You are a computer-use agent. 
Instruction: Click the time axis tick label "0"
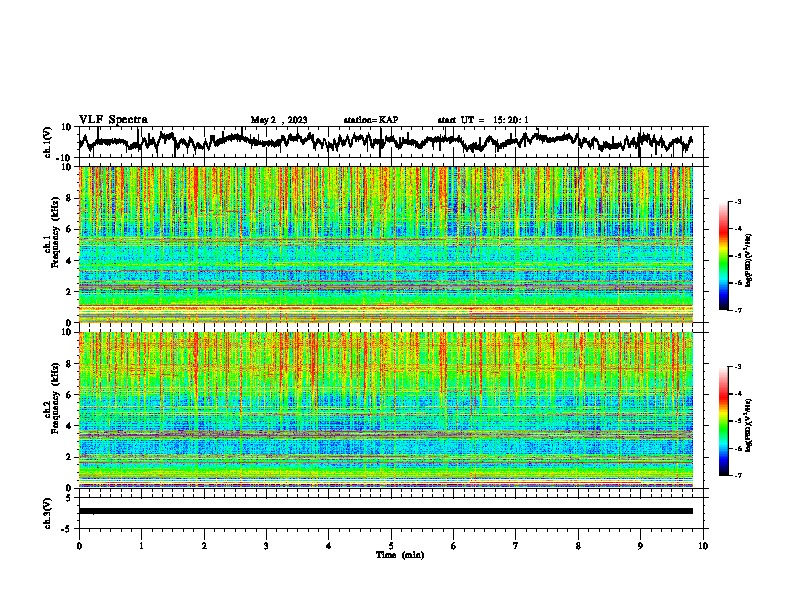pyautogui.click(x=79, y=546)
